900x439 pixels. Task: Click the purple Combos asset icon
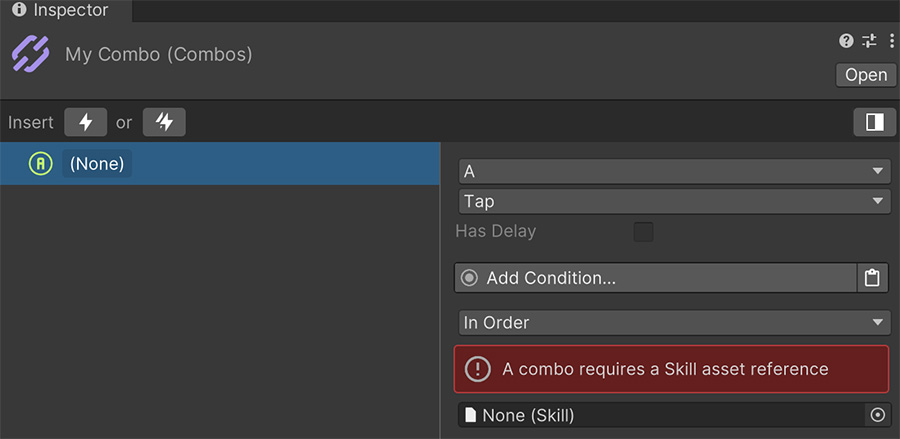(30, 54)
